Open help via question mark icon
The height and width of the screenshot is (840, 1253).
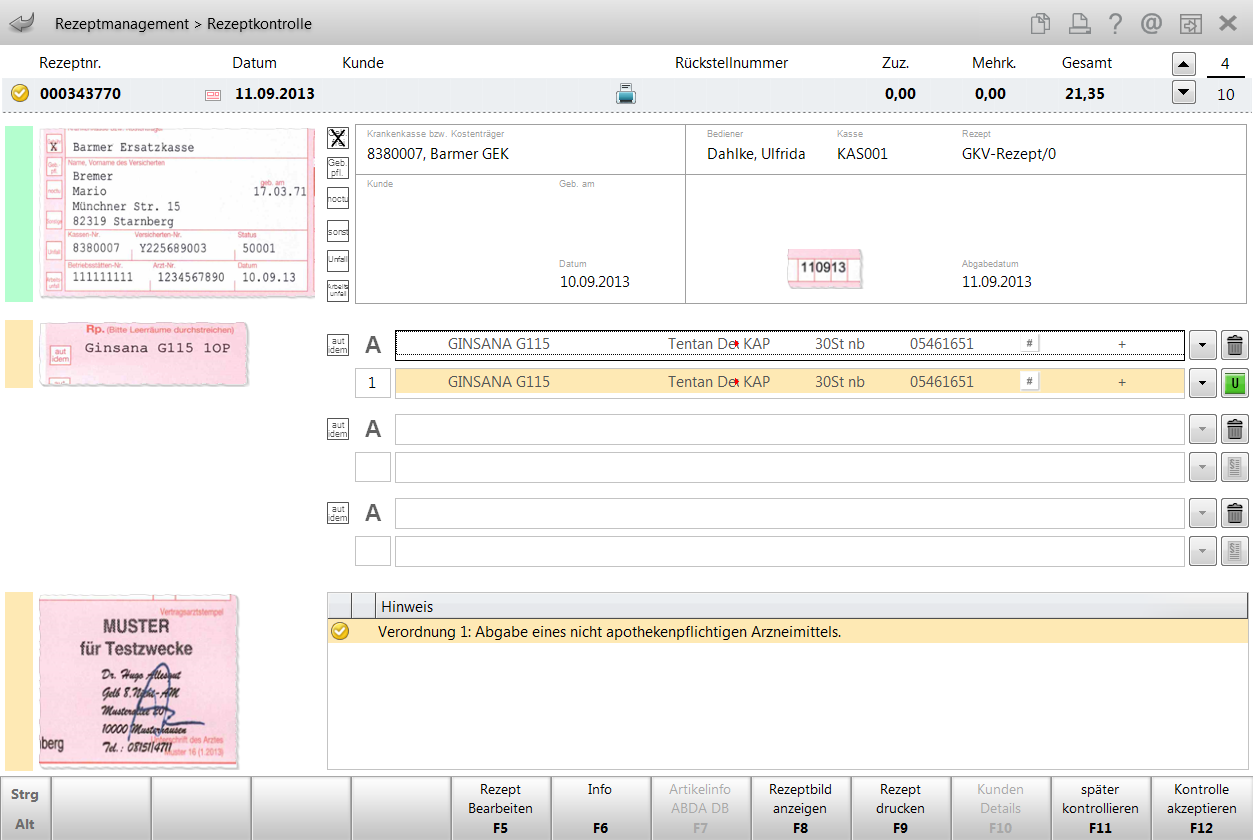tap(1115, 23)
